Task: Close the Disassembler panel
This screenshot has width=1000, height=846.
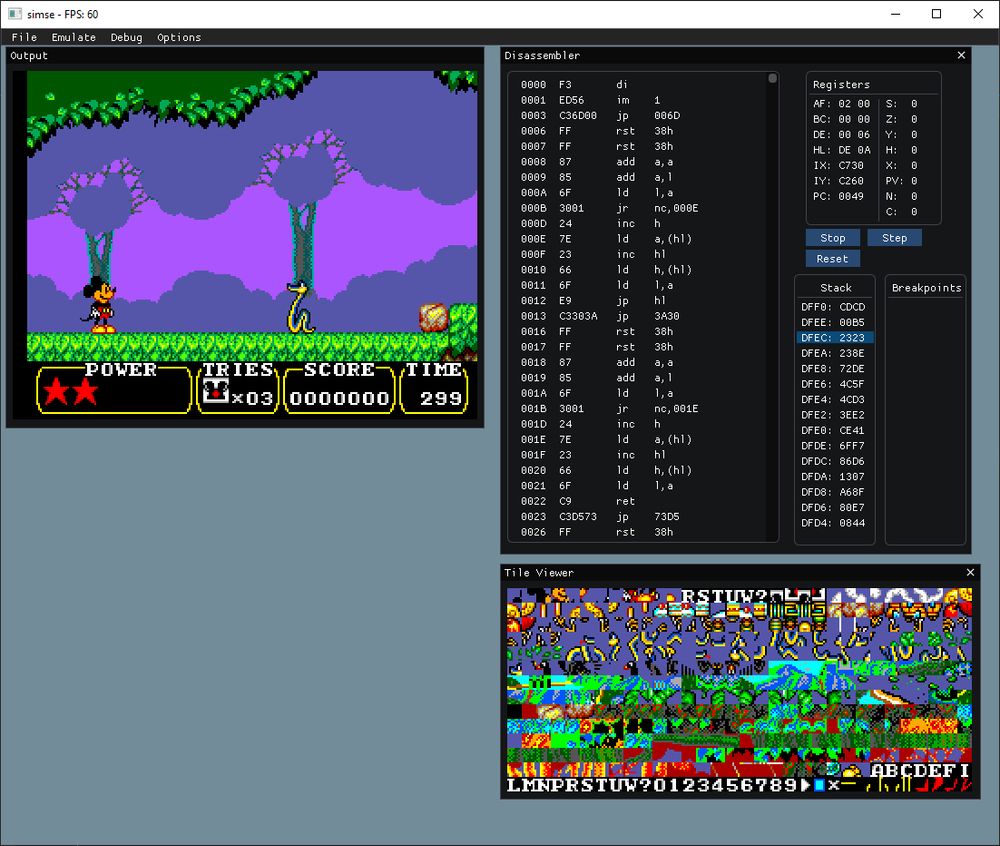Action: coord(961,55)
